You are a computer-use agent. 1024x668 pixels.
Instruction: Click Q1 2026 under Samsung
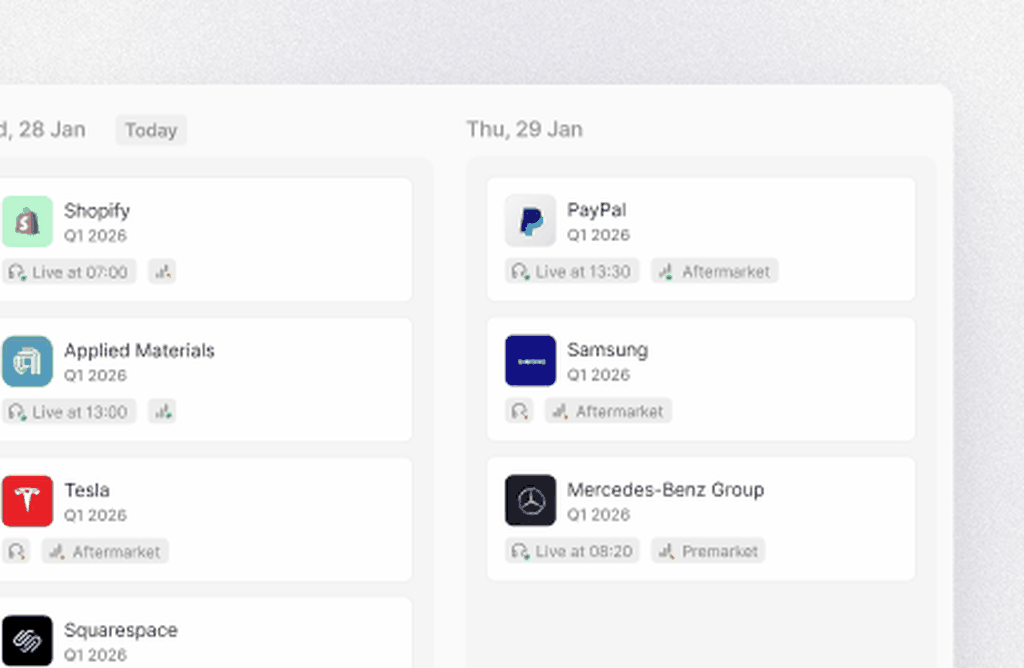tap(598, 374)
